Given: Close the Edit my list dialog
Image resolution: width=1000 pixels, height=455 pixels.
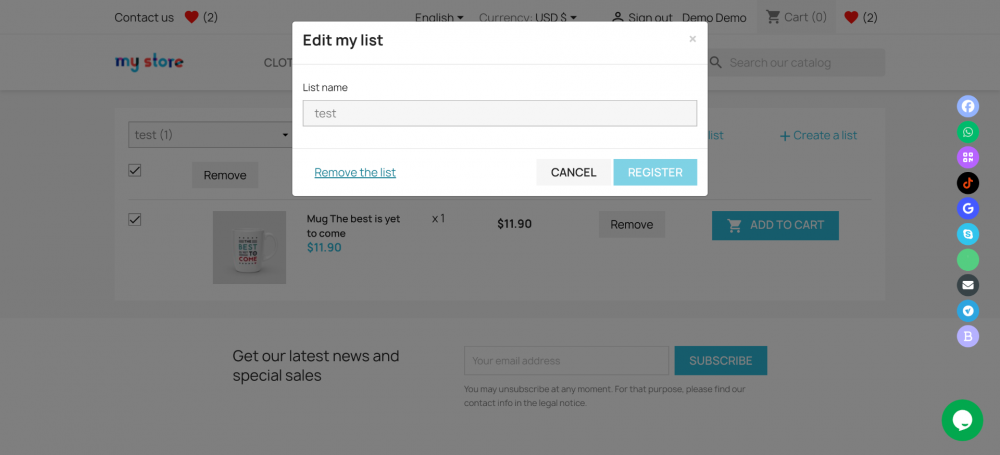Looking at the screenshot, I should point(692,39).
